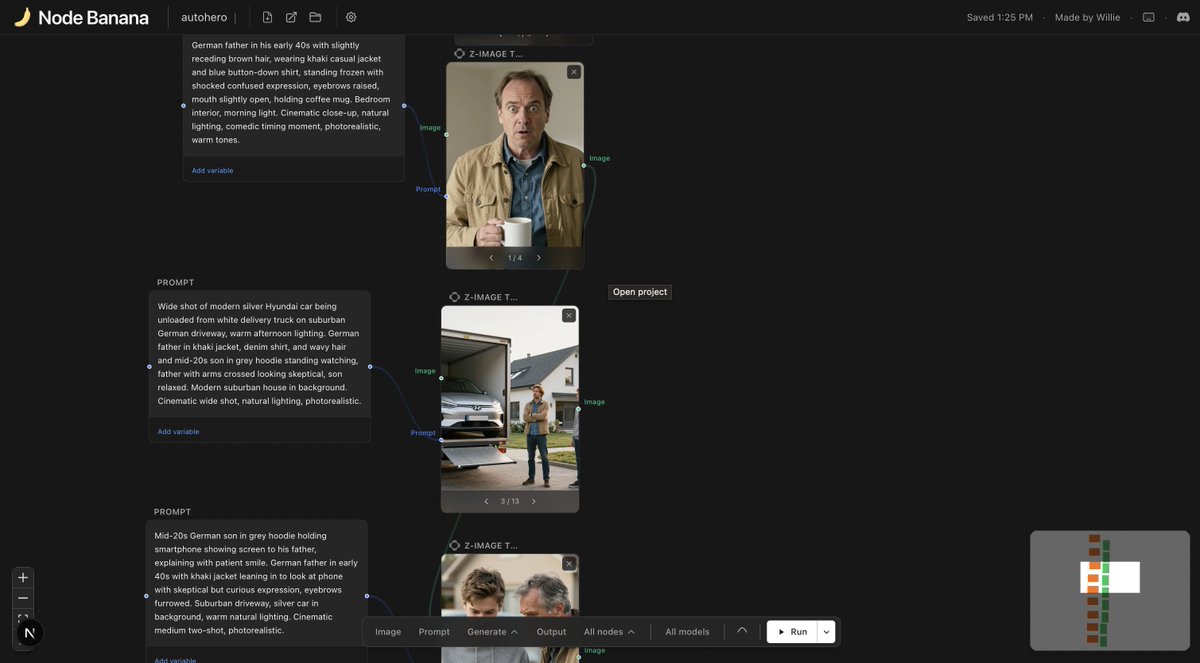Click Add variable under Hyundai car prompt
Screen dimensions: 1200x663
tap(178, 432)
